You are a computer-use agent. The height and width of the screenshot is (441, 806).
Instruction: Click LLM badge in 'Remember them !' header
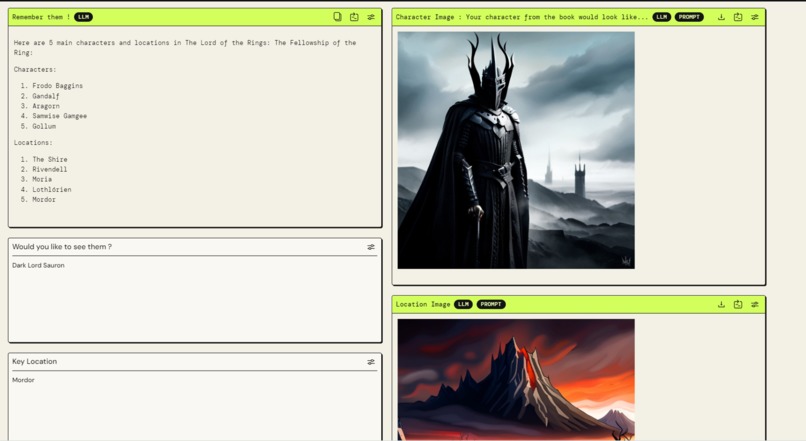click(x=83, y=17)
